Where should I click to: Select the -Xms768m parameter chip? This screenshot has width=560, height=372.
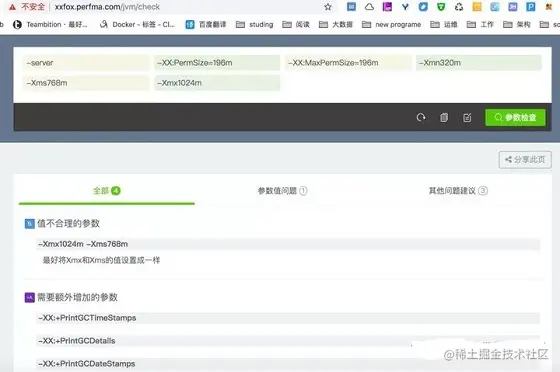point(86,83)
